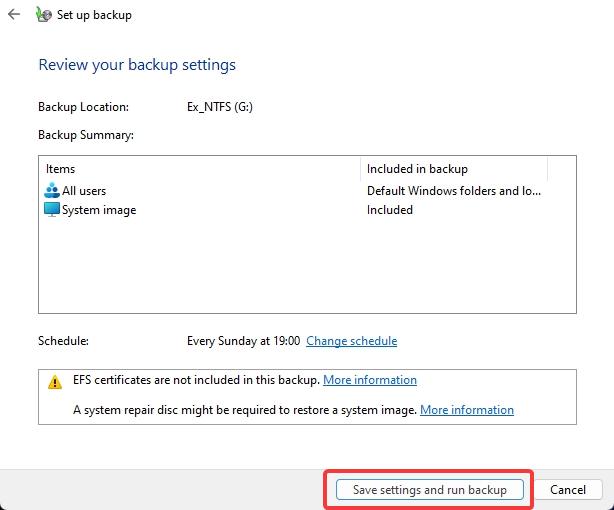614x510 pixels.
Task: Click the Every Sunday at 19:00 text
Action: click(244, 341)
